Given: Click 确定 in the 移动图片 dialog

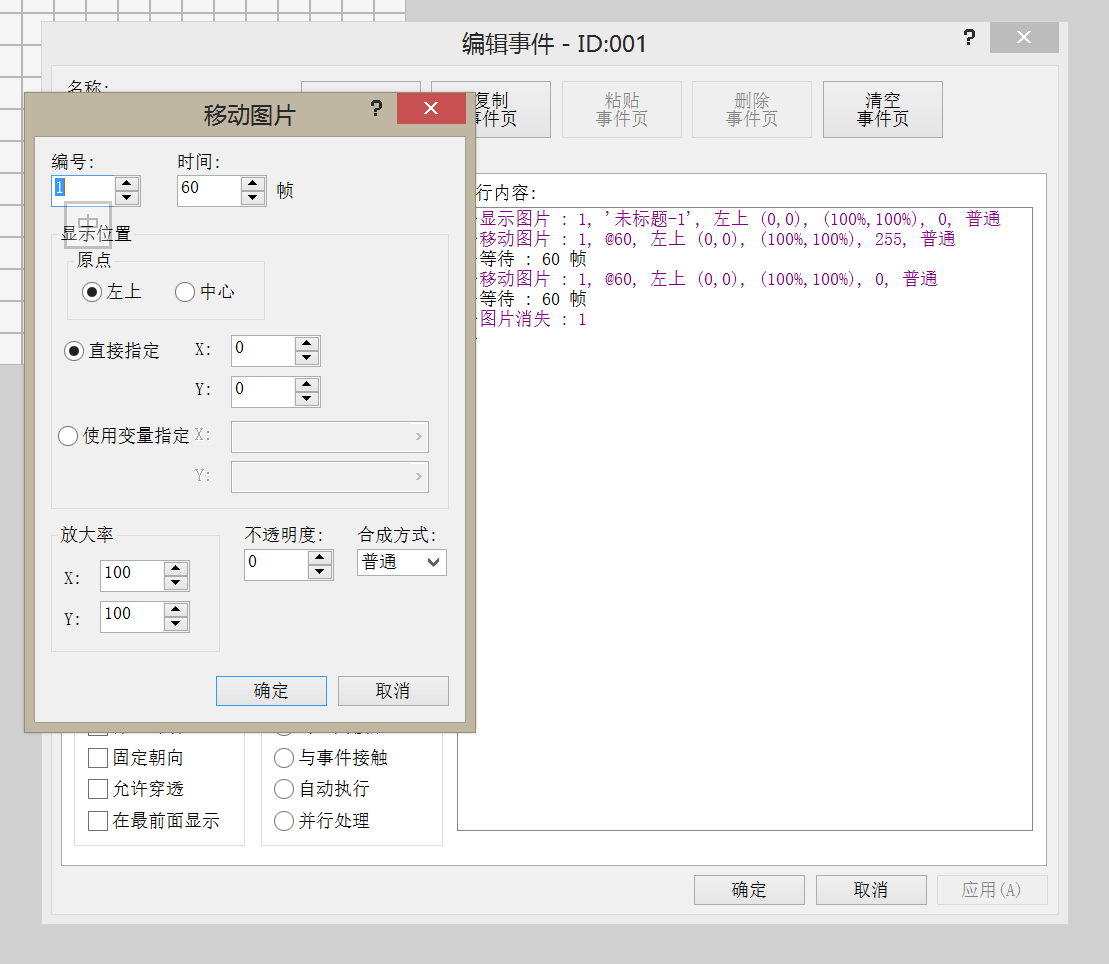Looking at the screenshot, I should 272,691.
